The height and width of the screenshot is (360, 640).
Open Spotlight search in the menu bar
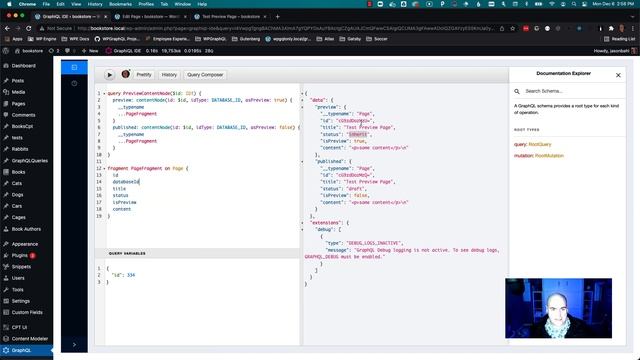tap(574, 4)
